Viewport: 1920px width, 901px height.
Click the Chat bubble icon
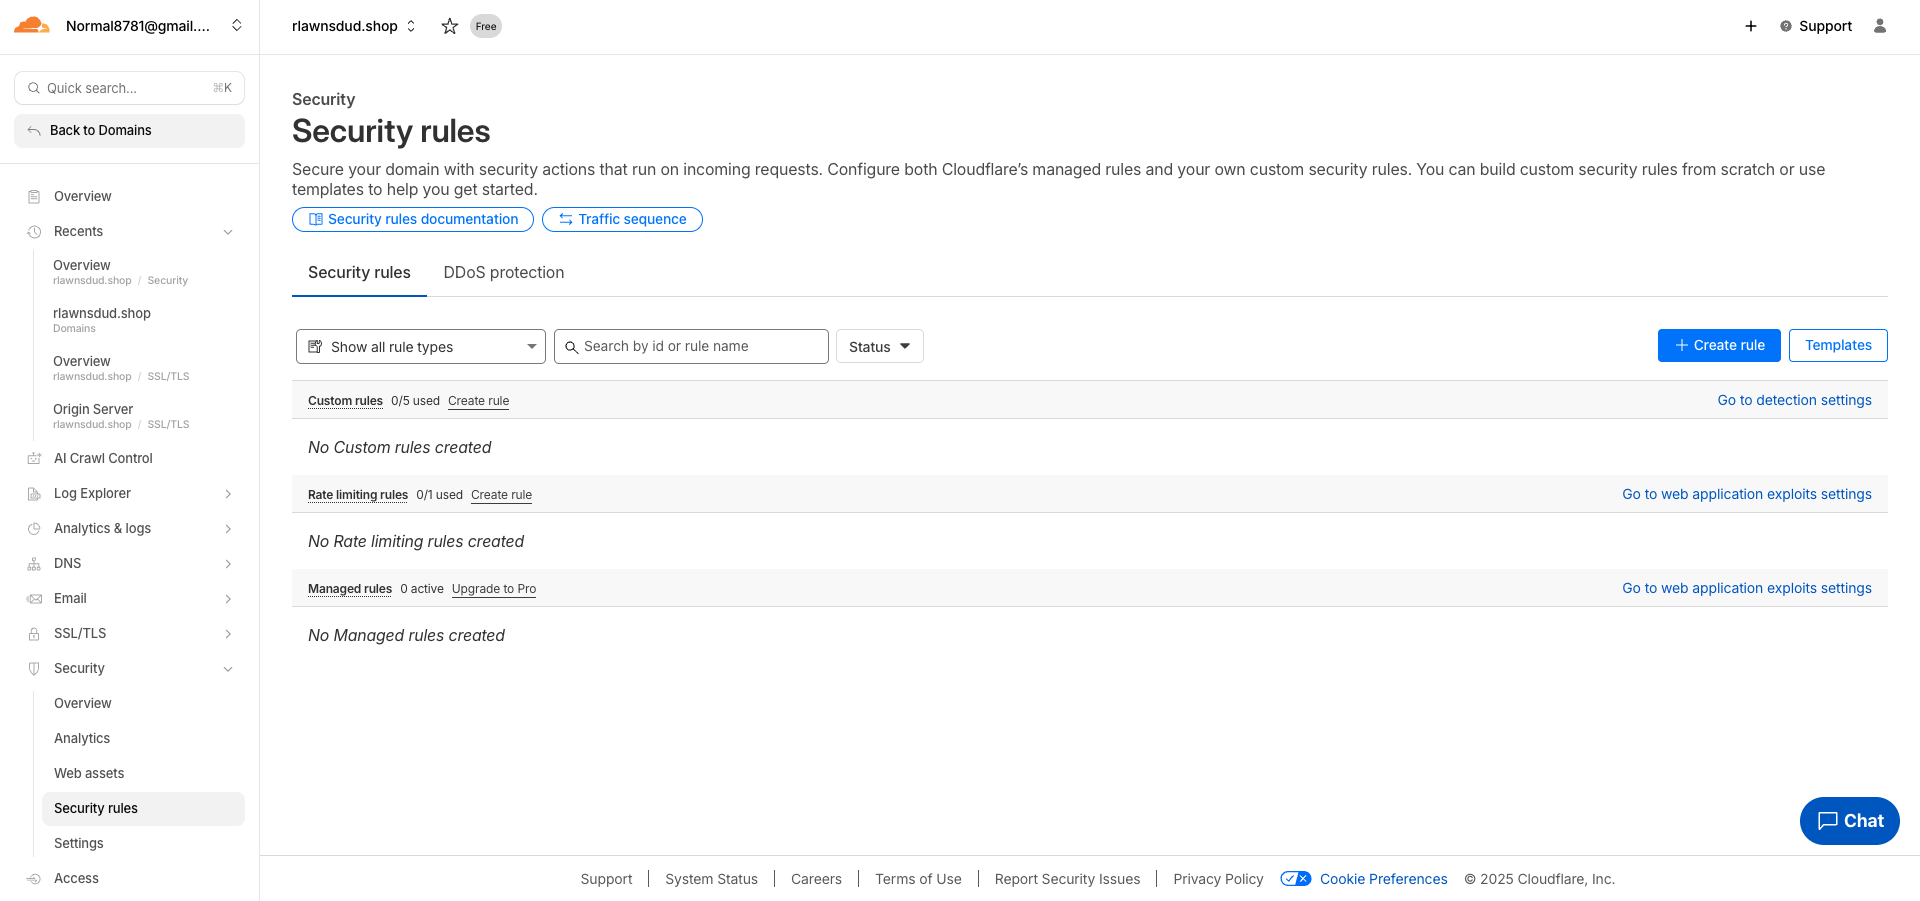coord(1828,821)
